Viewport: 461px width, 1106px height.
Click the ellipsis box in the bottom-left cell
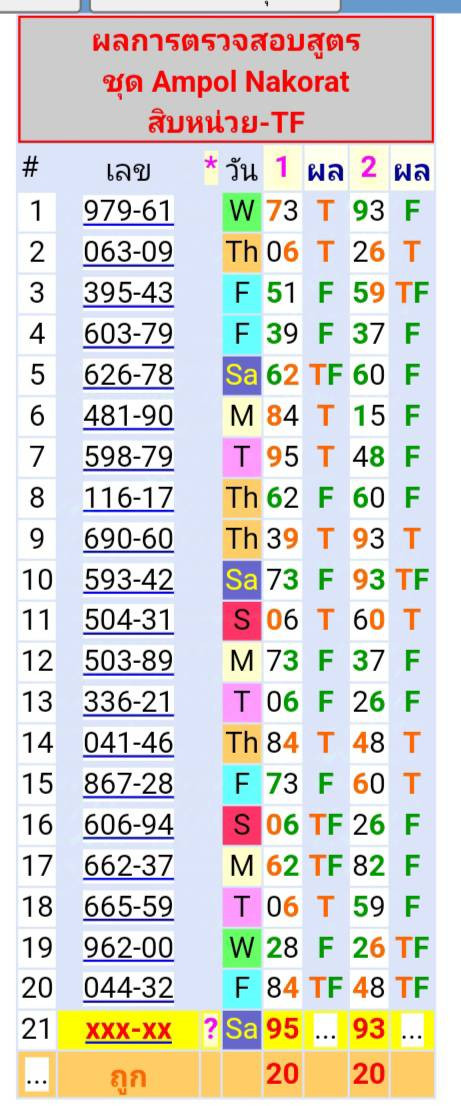37,1075
